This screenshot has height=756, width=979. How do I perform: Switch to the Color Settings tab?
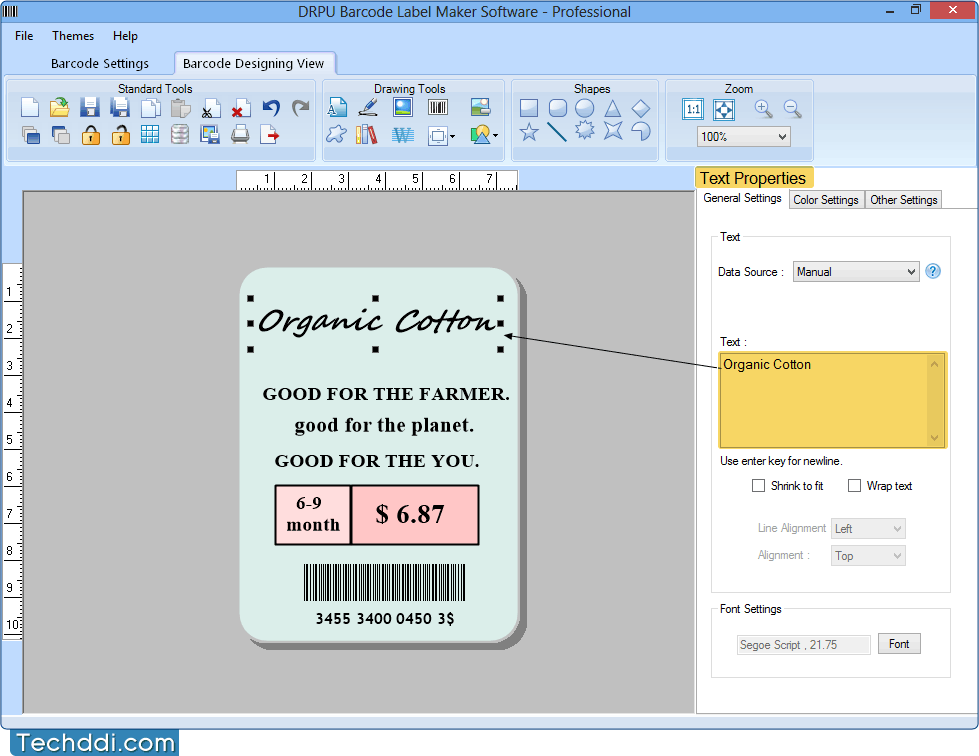click(x=825, y=200)
